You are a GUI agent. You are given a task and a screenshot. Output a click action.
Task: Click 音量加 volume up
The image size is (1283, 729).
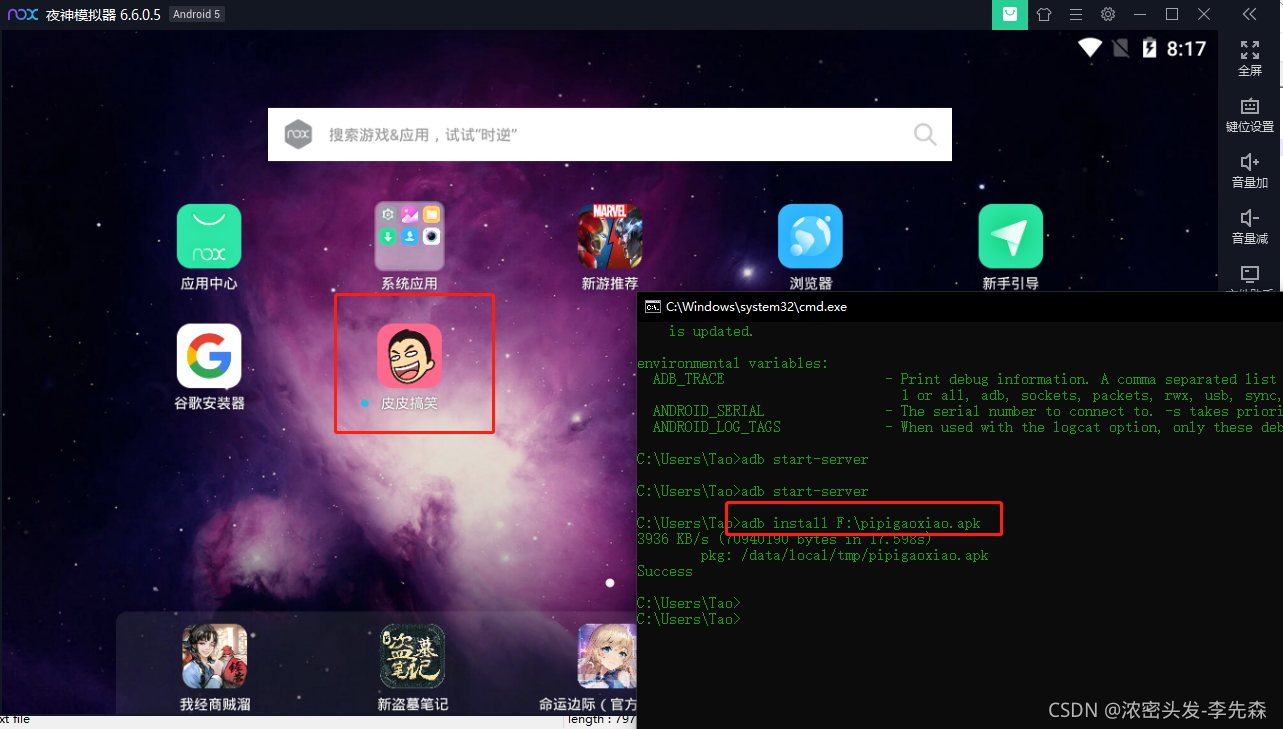tap(1250, 171)
